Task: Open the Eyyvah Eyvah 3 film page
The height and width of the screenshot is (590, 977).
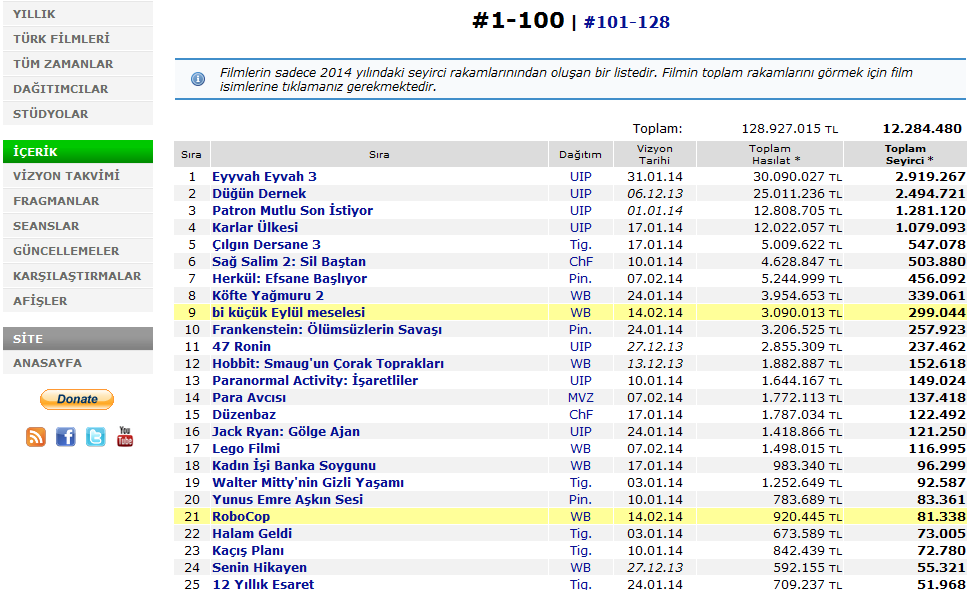Action: tap(264, 176)
